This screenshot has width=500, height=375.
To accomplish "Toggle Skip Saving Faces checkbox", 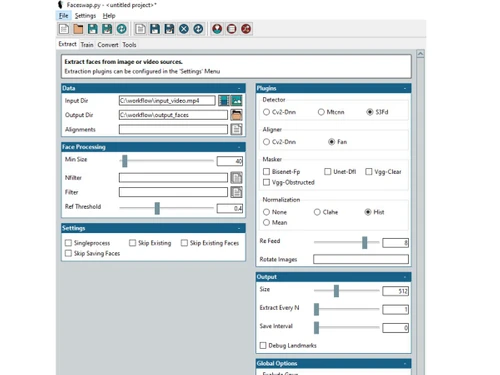I will click(68, 253).
